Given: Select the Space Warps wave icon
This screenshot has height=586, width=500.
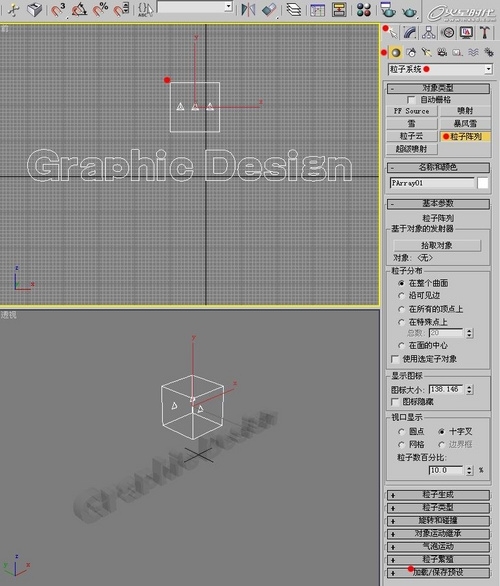Looking at the screenshot, I should pyautogui.click(x=473, y=53).
